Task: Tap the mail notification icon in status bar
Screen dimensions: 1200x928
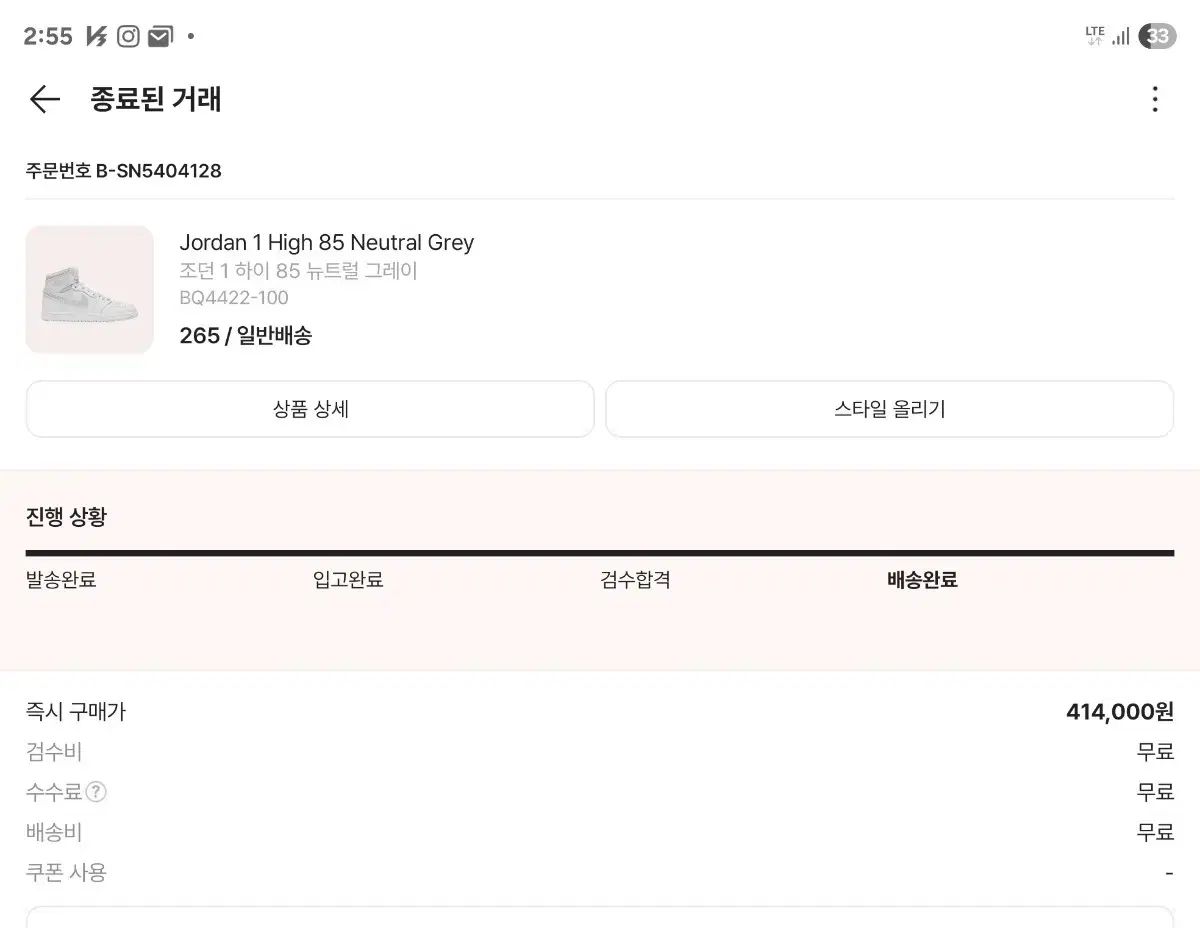Action: pos(160,37)
